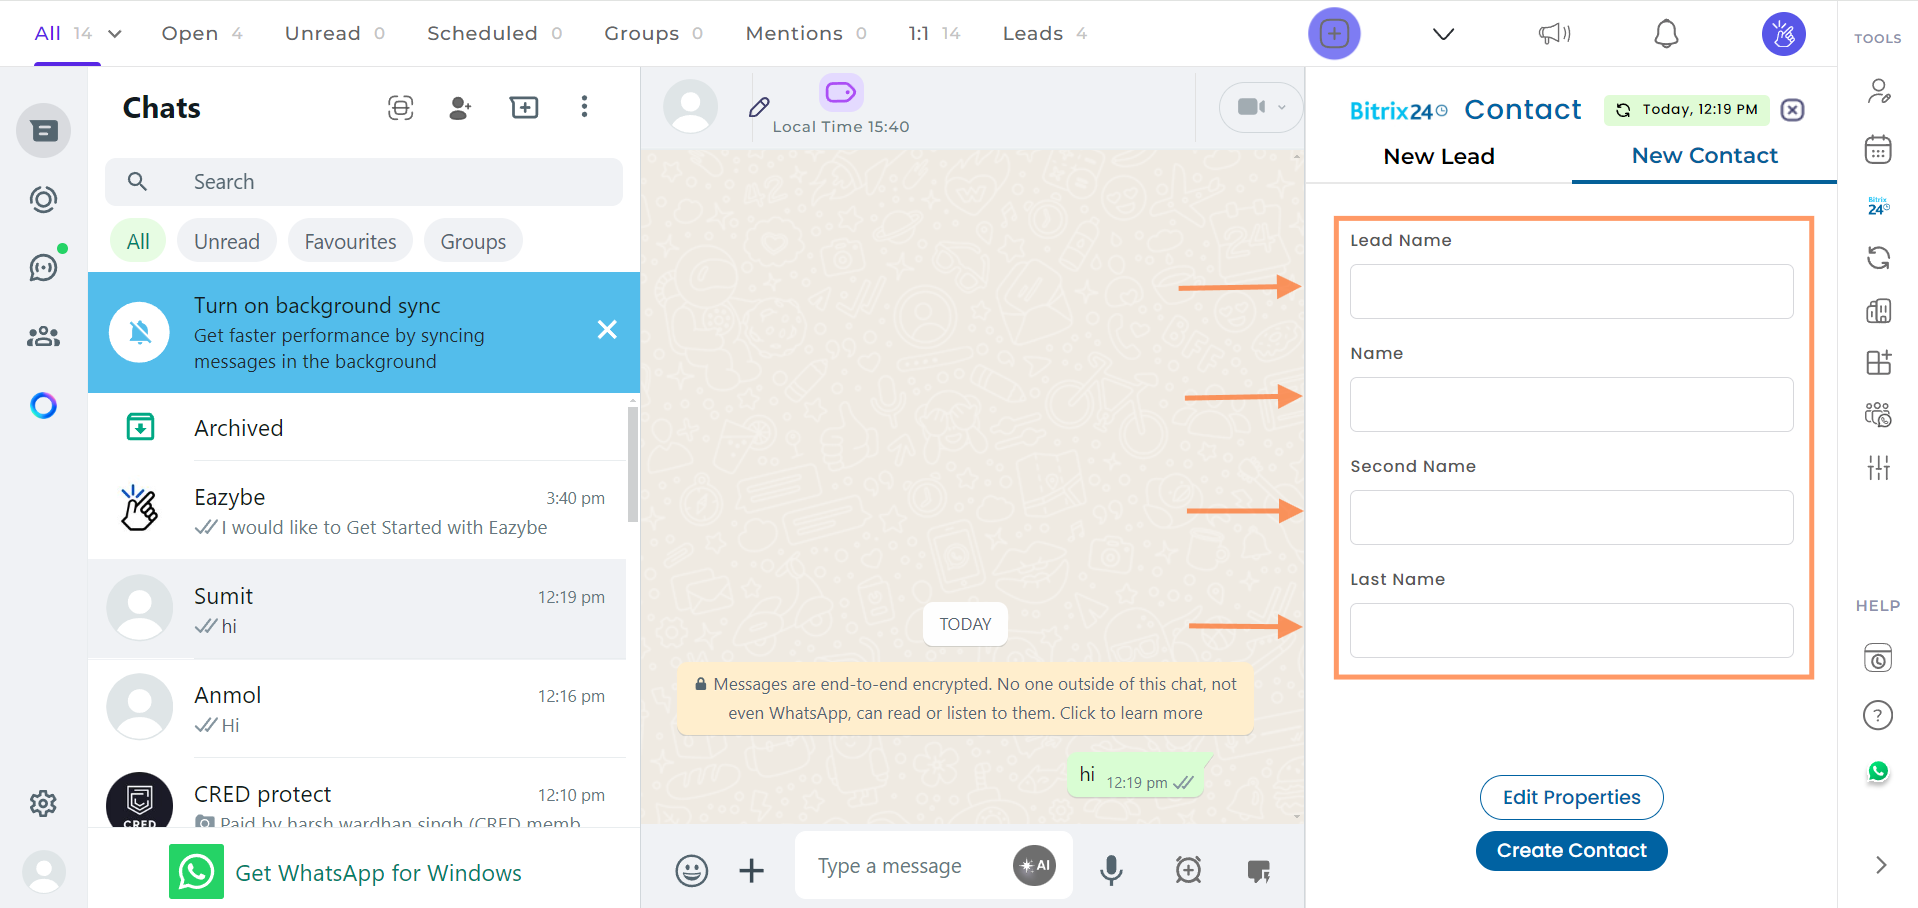Click the quick reply bubble icon
The height and width of the screenshot is (908, 1918).
[x=1259, y=871]
